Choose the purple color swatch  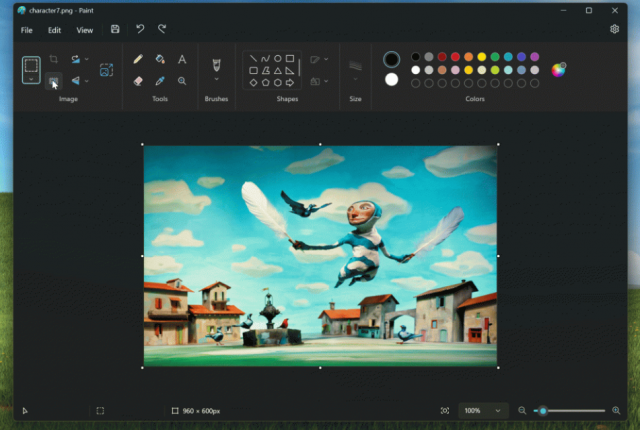534,57
